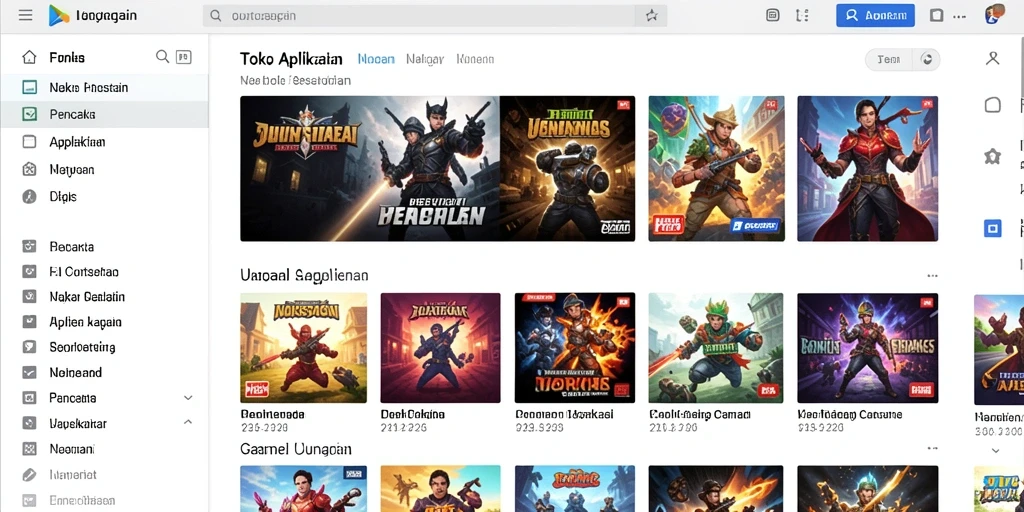Image resolution: width=1024 pixels, height=512 pixels.
Task: Open the cowboy gunner featured card
Action: coord(716,168)
